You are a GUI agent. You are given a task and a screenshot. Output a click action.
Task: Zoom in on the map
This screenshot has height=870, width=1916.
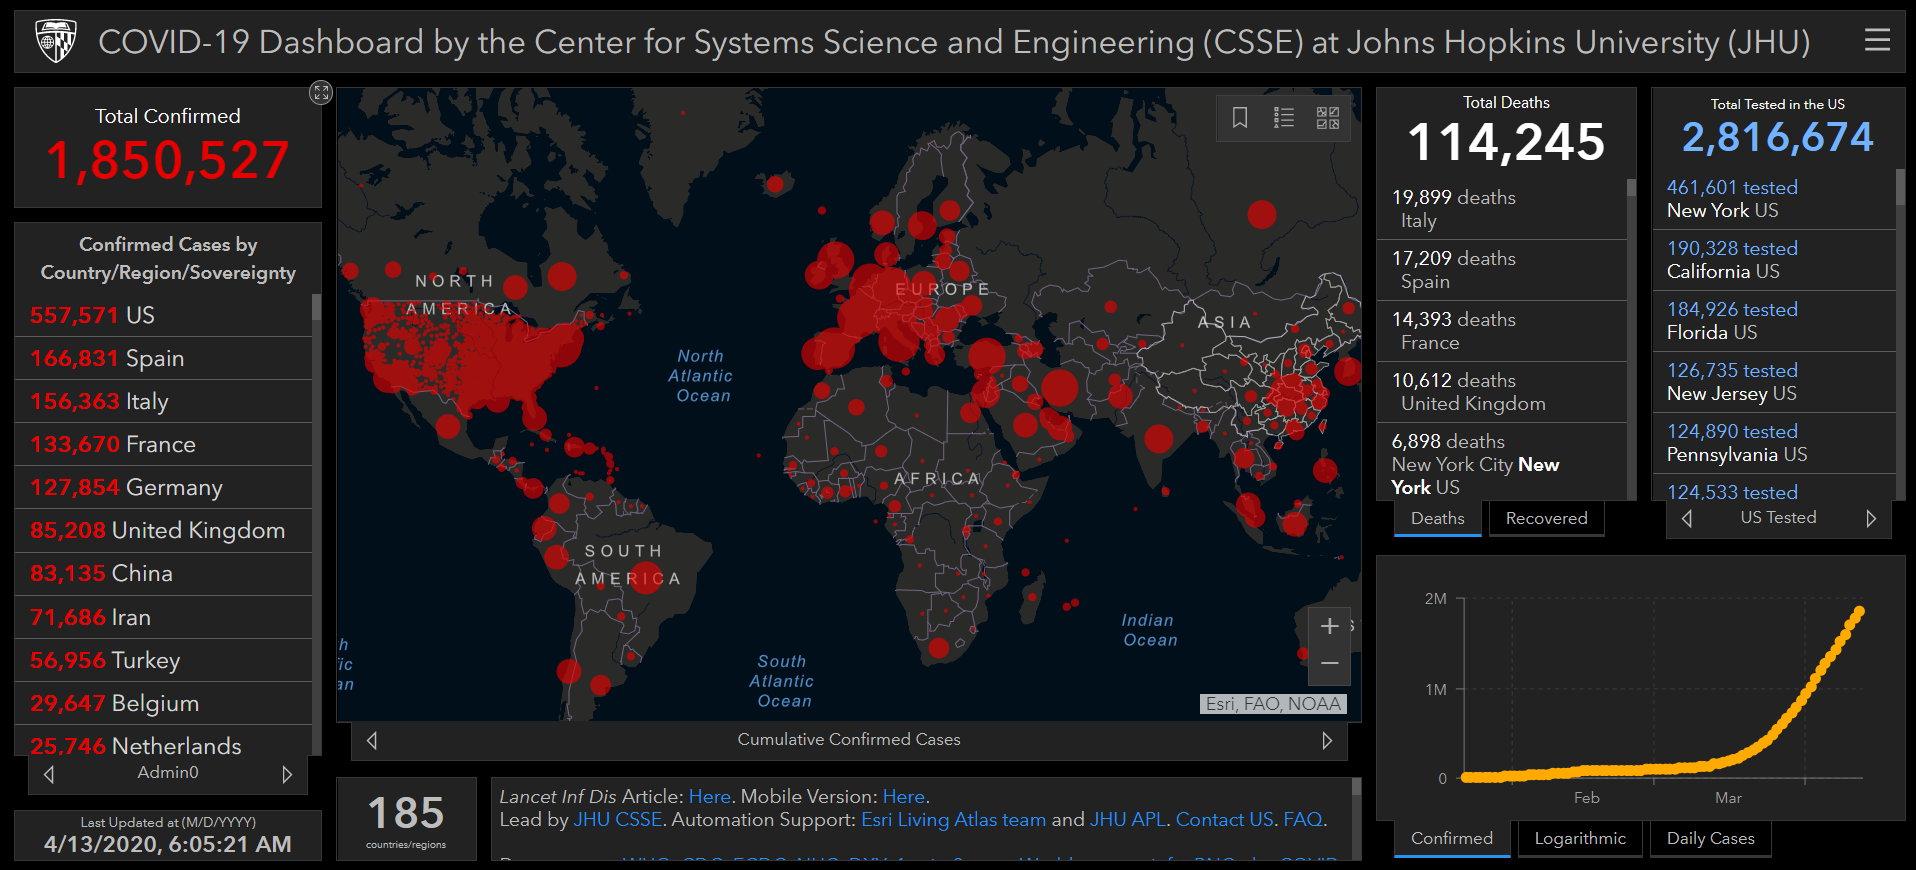click(x=1329, y=626)
